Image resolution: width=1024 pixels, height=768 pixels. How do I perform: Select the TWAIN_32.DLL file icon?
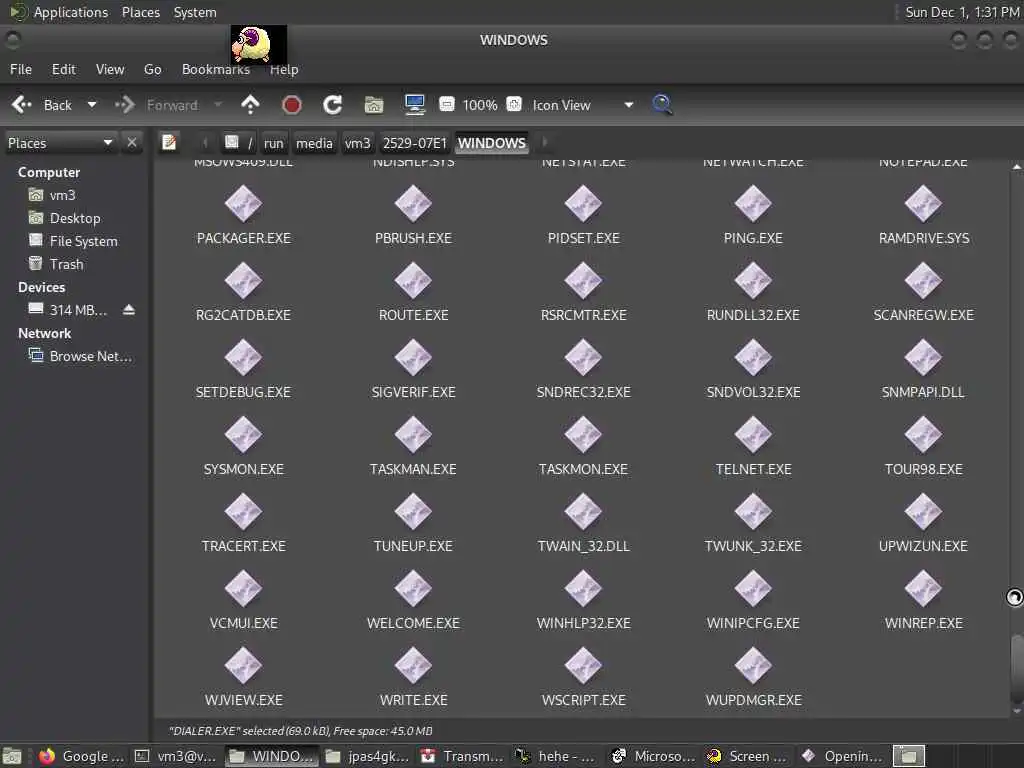coord(583,511)
